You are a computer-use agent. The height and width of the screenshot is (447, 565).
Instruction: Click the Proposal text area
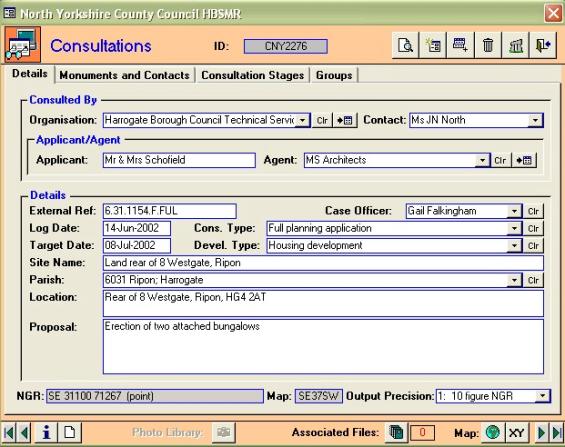click(x=323, y=347)
